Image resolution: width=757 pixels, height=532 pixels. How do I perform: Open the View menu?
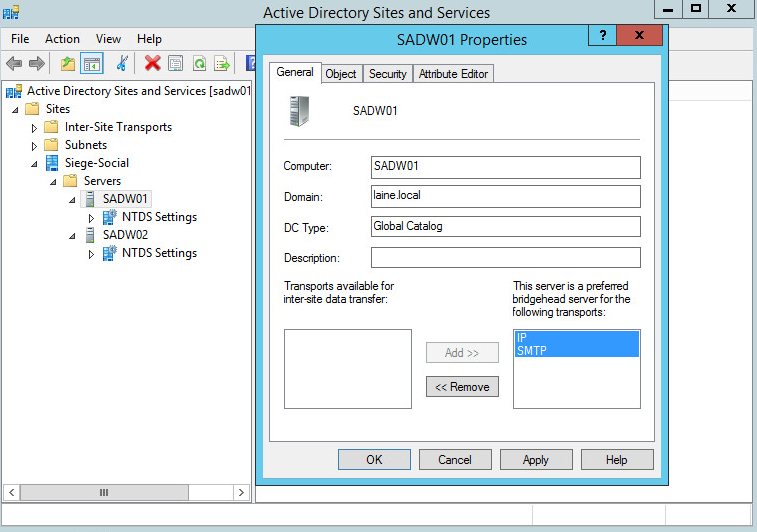pyautogui.click(x=108, y=39)
